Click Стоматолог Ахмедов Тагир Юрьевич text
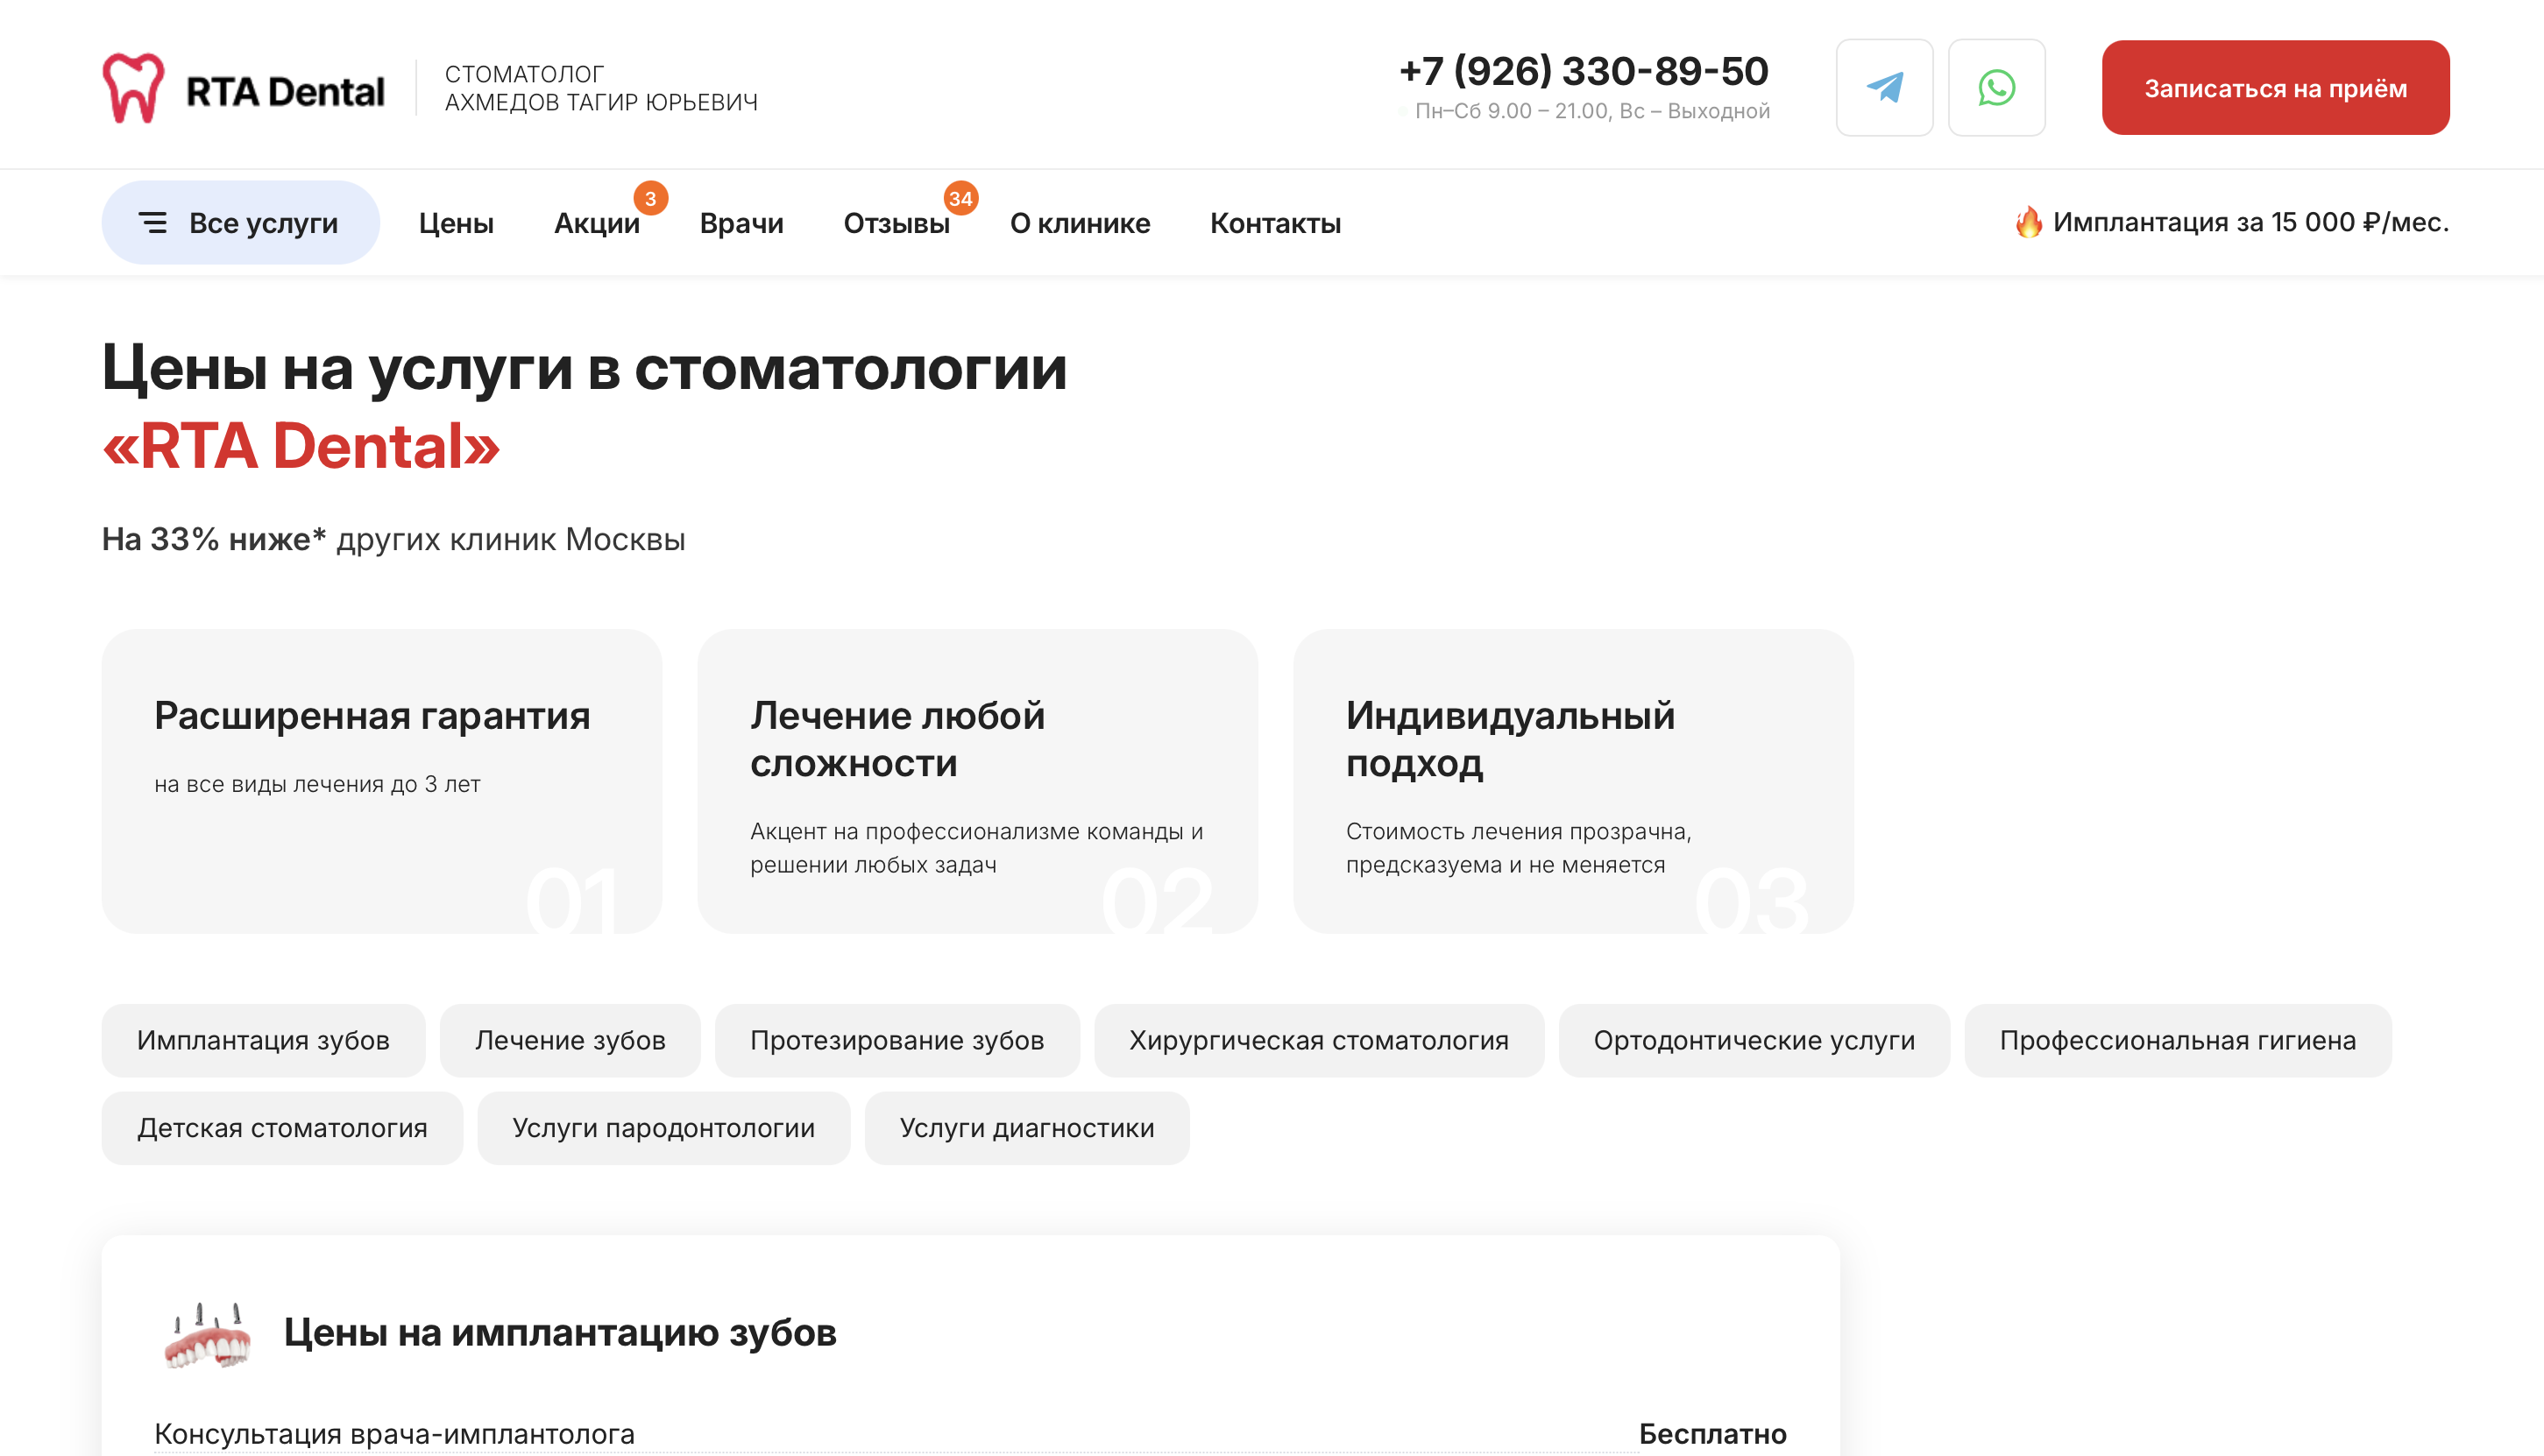The width and height of the screenshot is (2544, 1456). coord(601,88)
